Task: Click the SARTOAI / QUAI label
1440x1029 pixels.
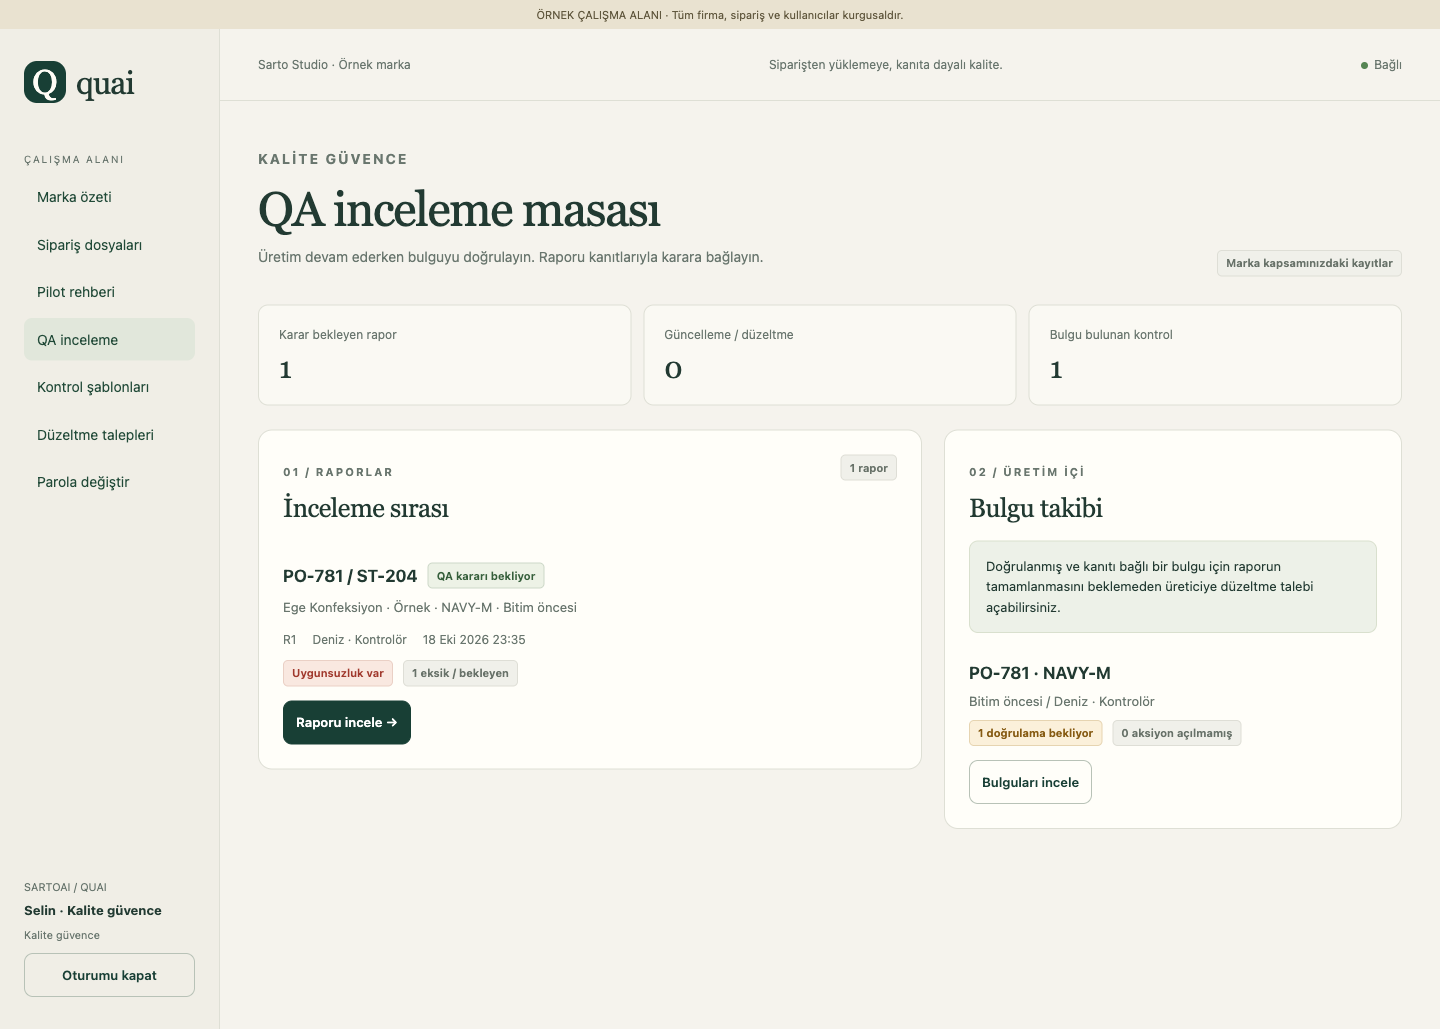Action: click(65, 887)
